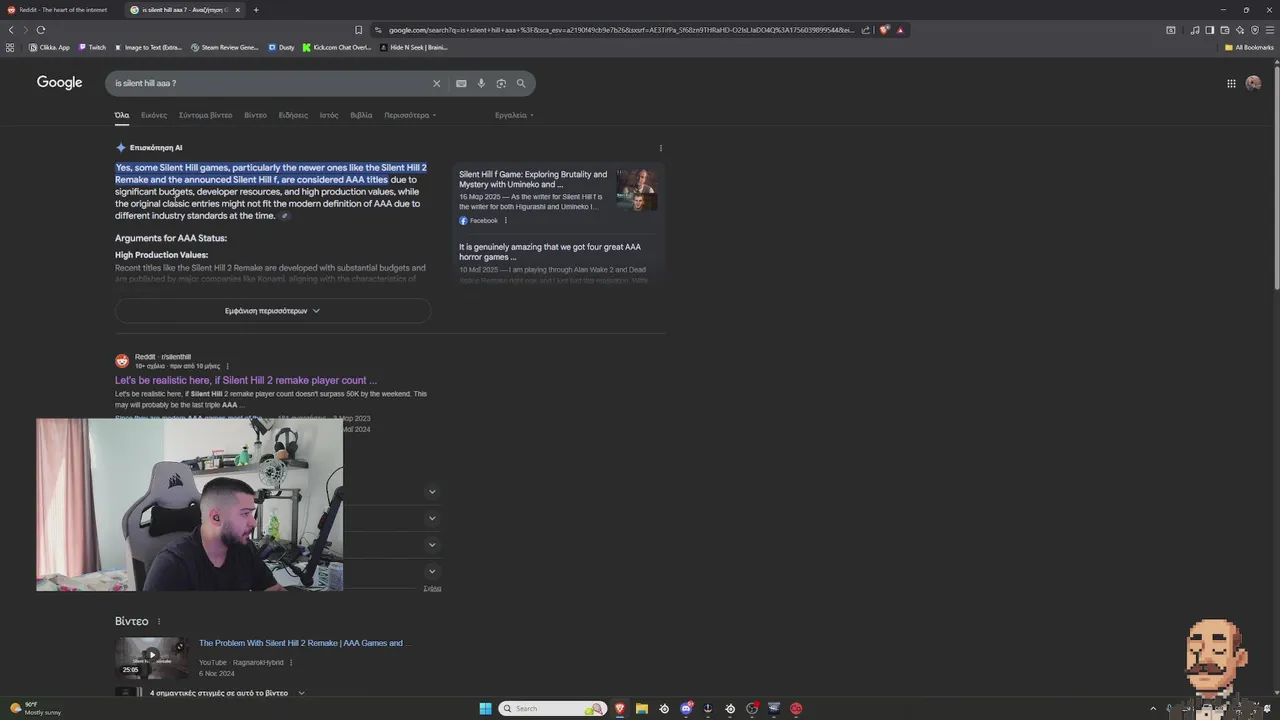Select the Ιστός search tab

(x=329, y=115)
